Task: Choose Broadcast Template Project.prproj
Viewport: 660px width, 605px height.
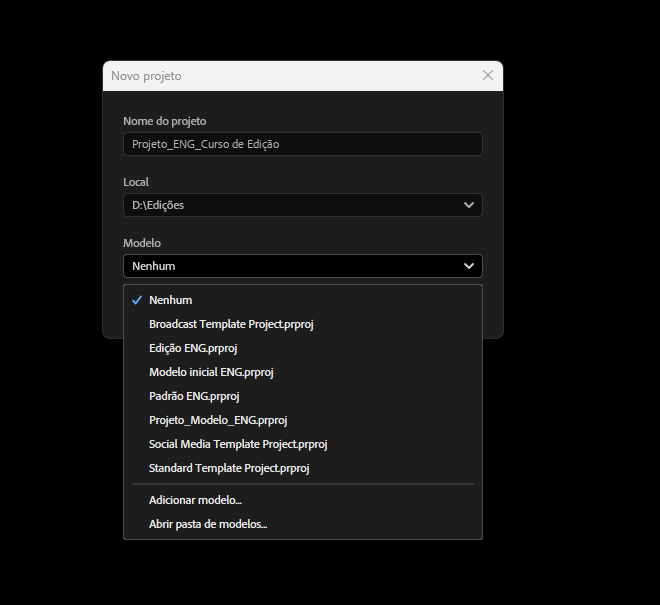Action: 303,324
